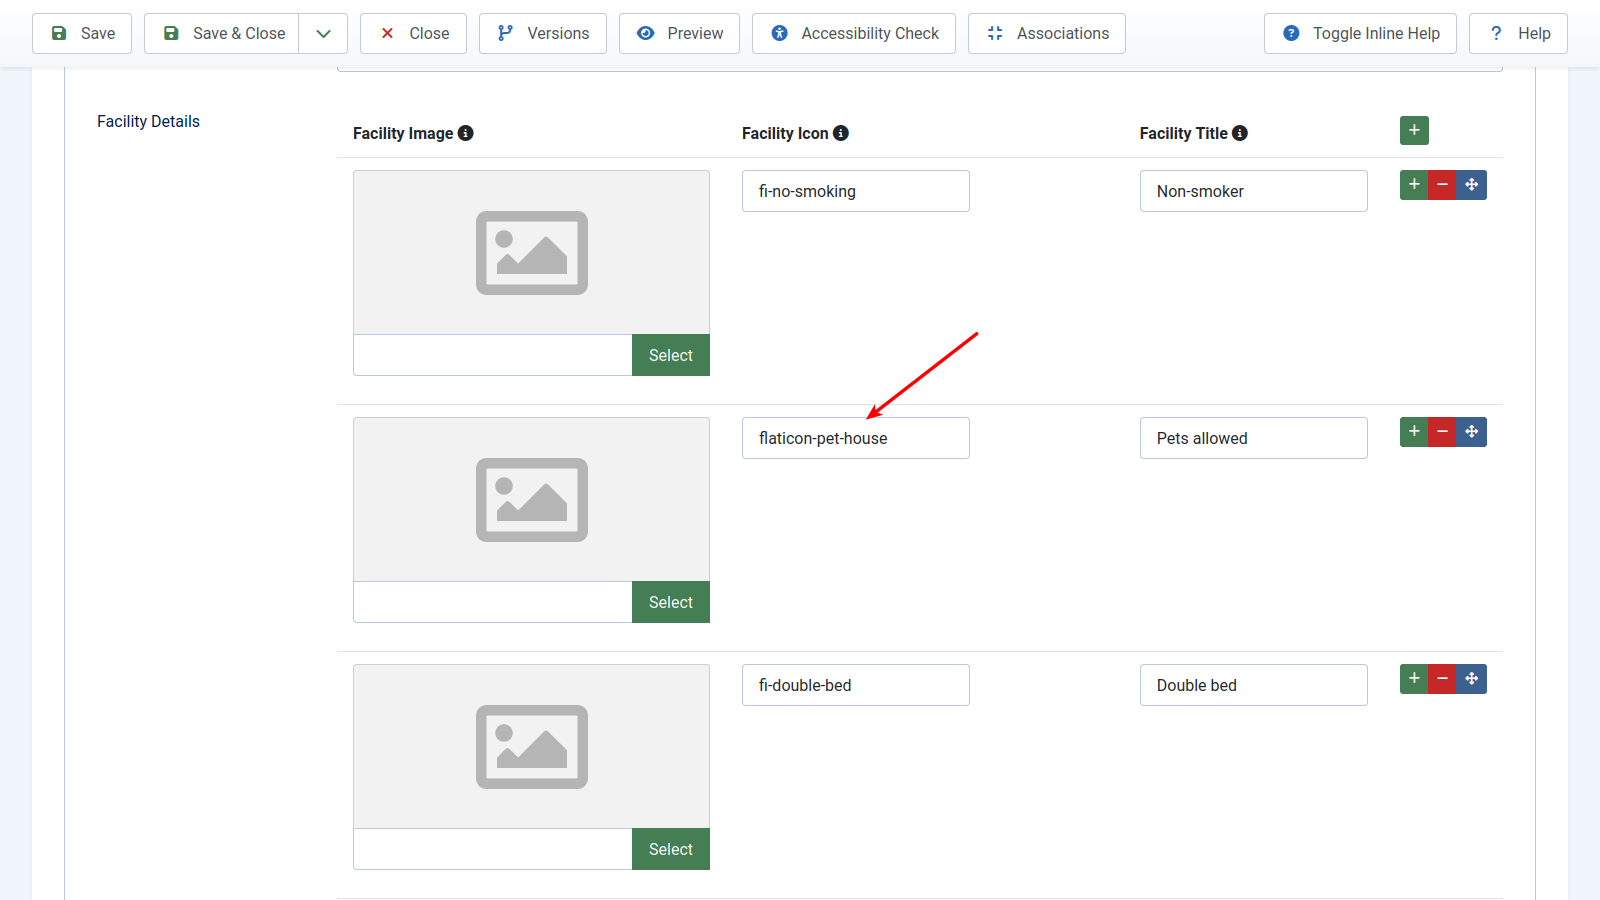The height and width of the screenshot is (900, 1600).
Task: Expand the Save & Close dropdown arrow
Action: [x=323, y=34]
